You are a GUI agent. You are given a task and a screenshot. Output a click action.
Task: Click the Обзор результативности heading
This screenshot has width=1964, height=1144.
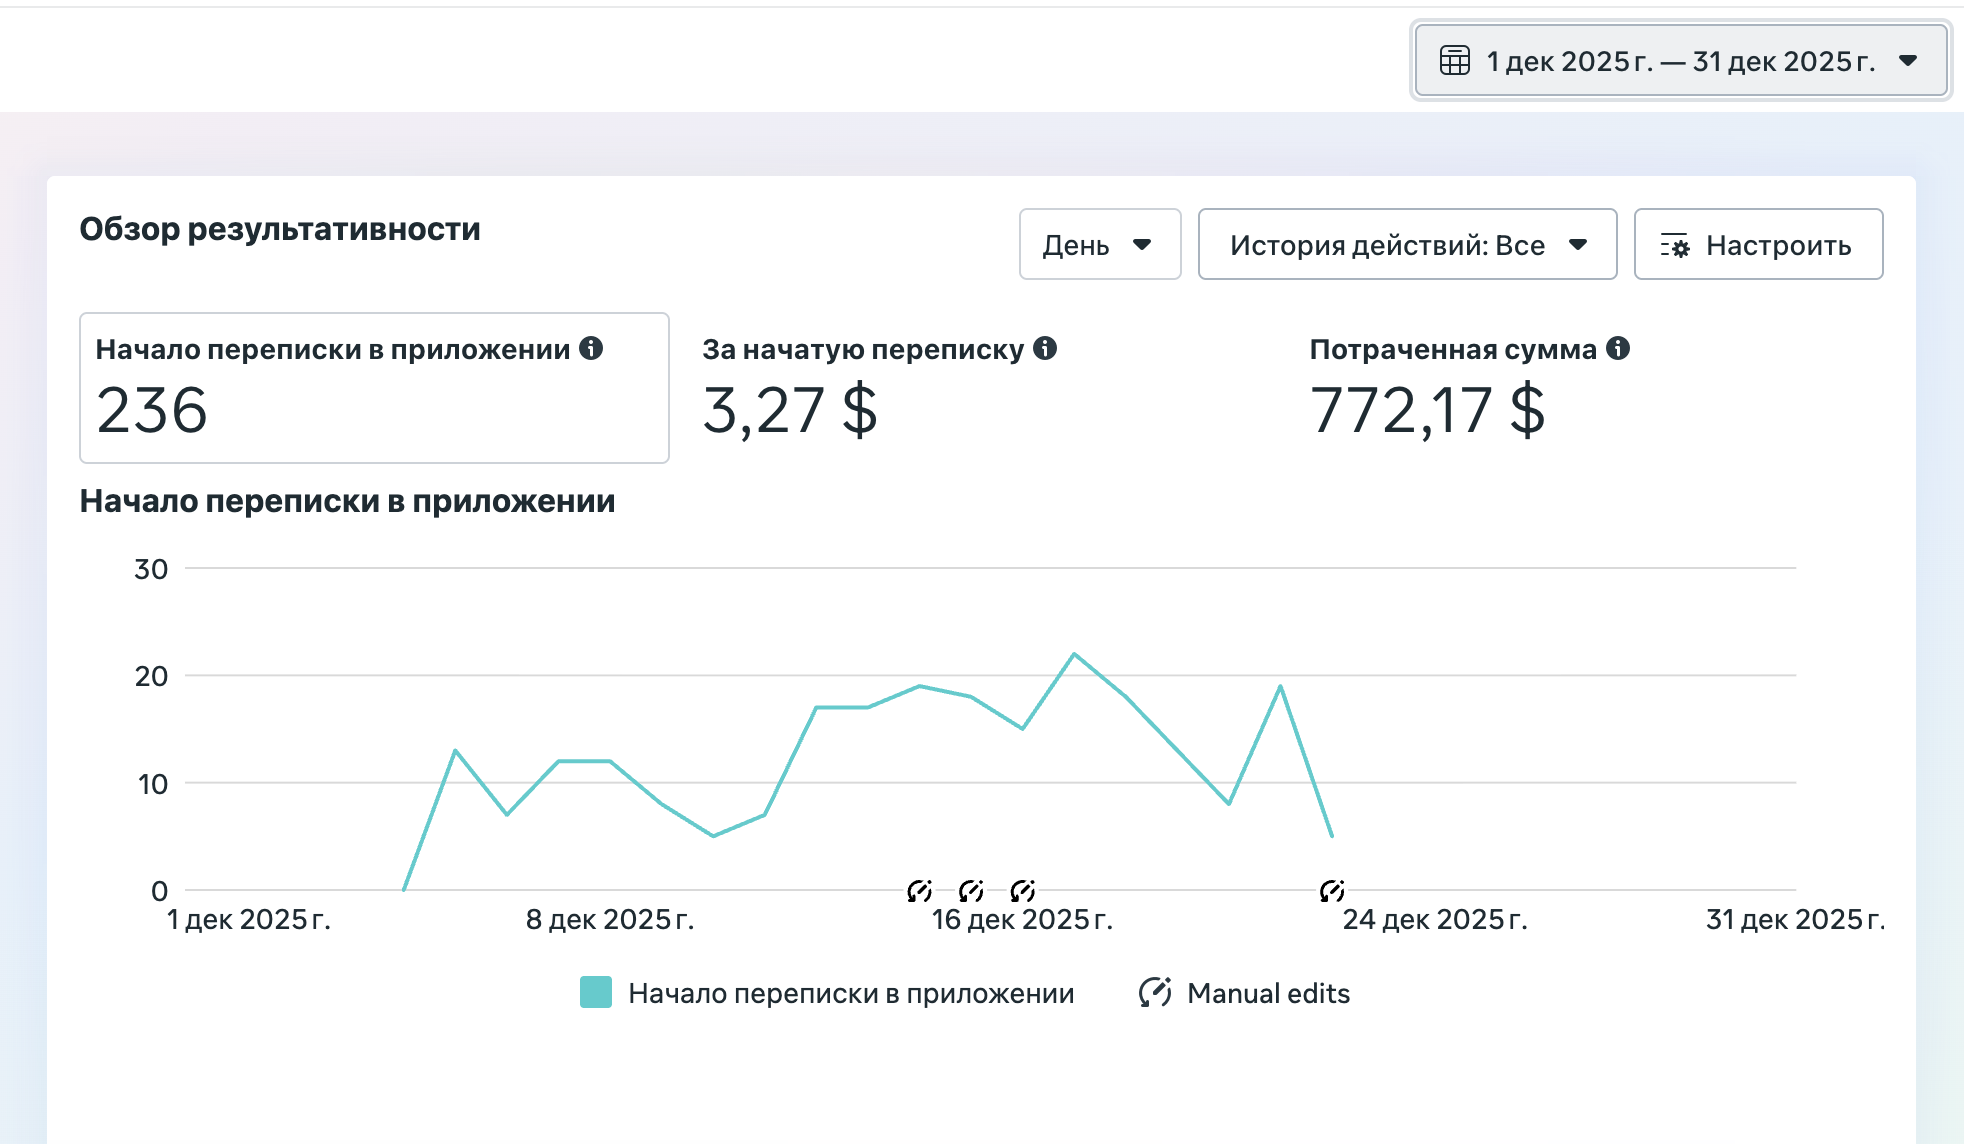point(280,229)
